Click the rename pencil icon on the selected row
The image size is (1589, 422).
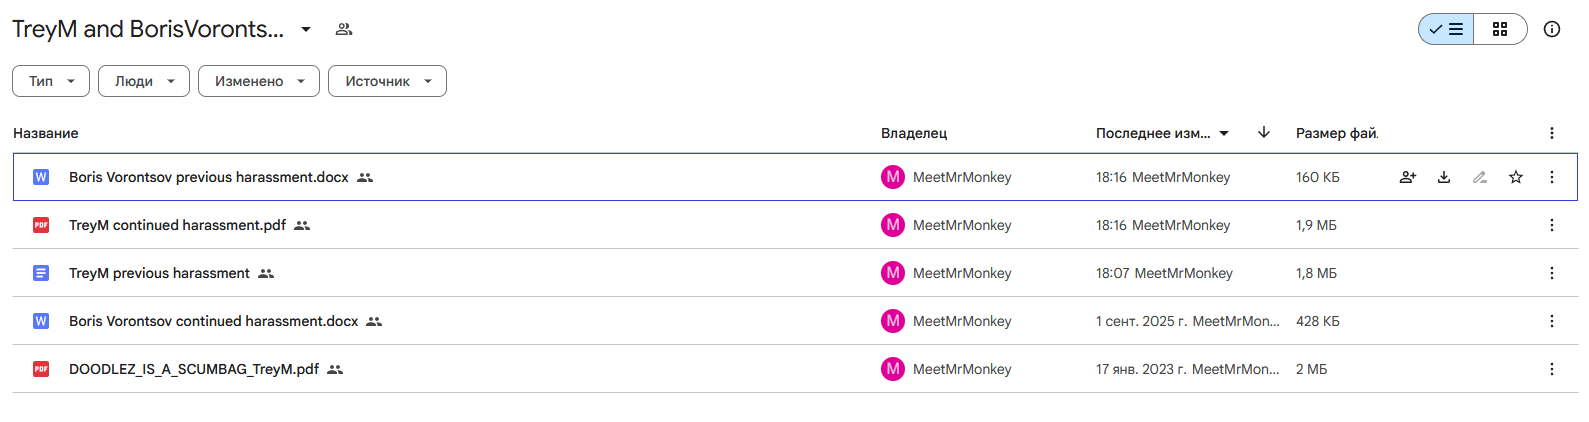(x=1480, y=177)
